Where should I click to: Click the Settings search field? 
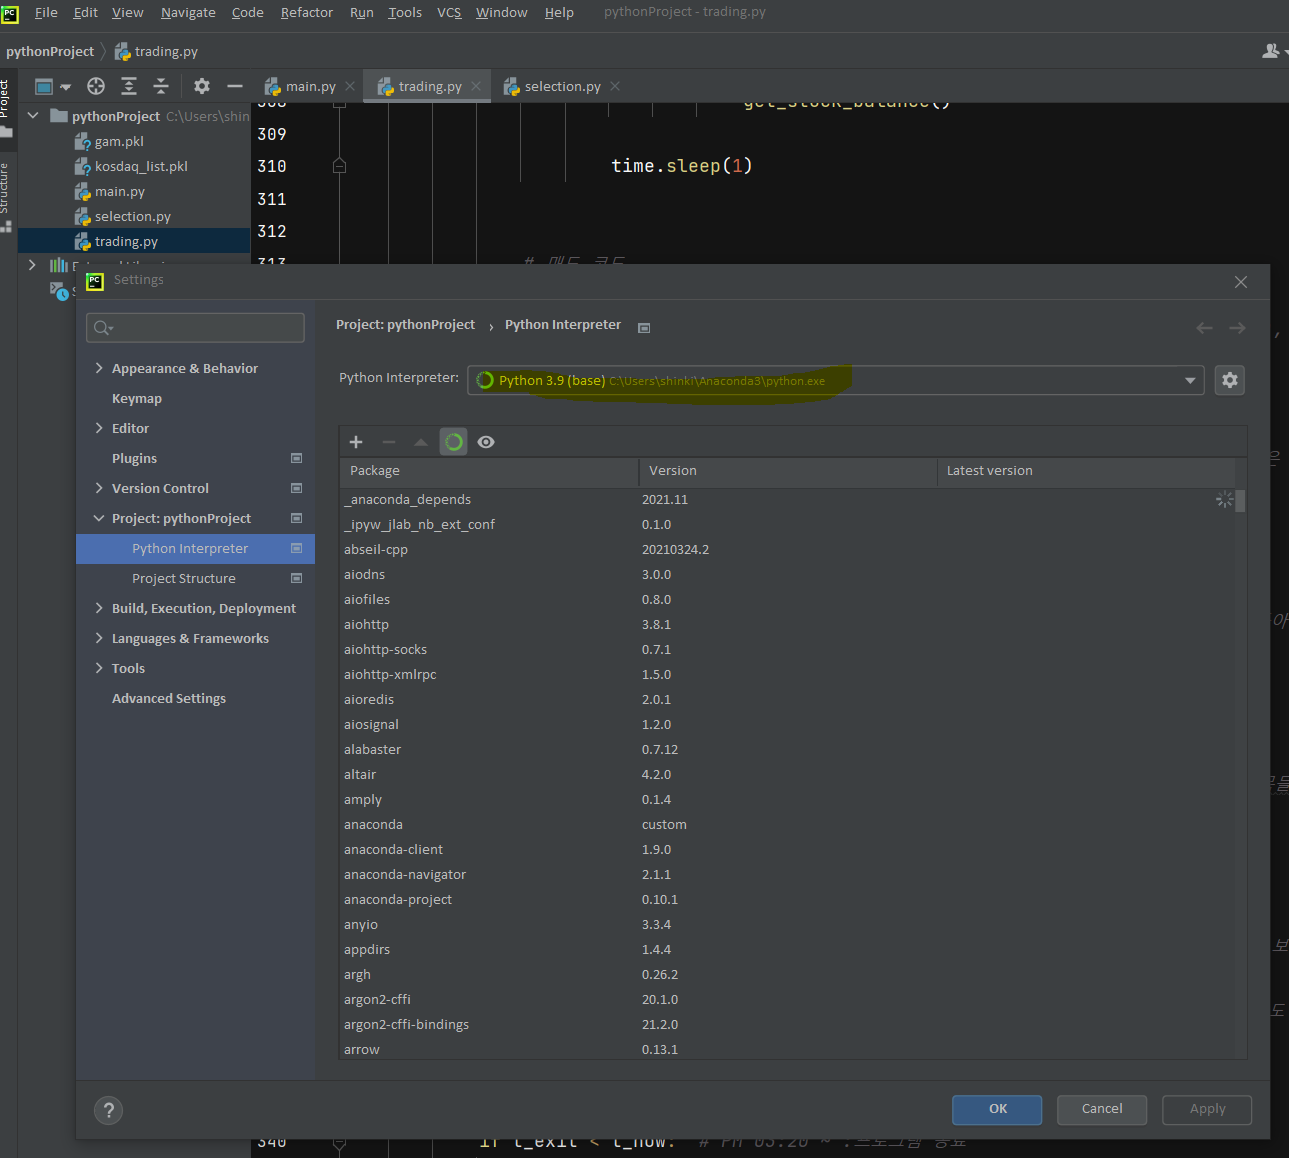pos(196,328)
